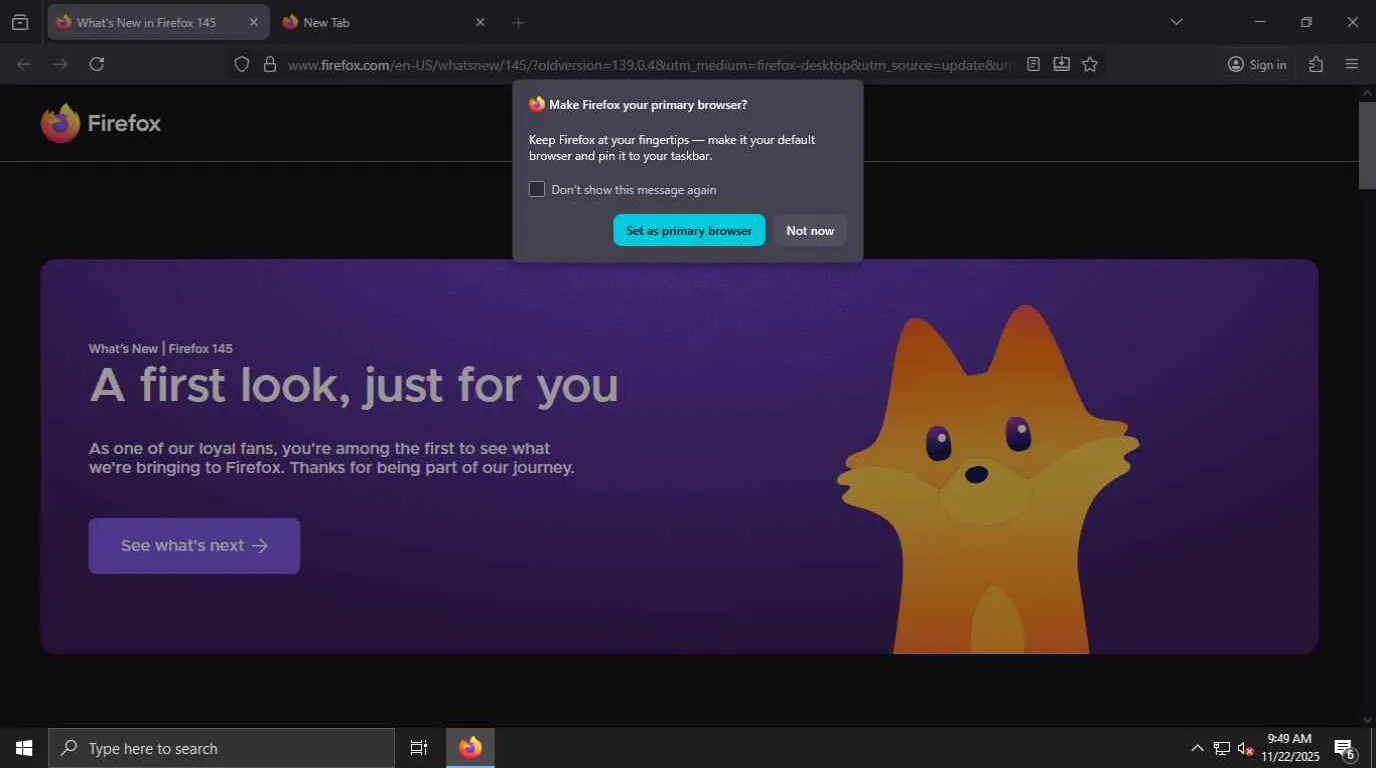This screenshot has height=768, width=1376.
Task: Restore down the Firefox window
Action: point(1306,22)
